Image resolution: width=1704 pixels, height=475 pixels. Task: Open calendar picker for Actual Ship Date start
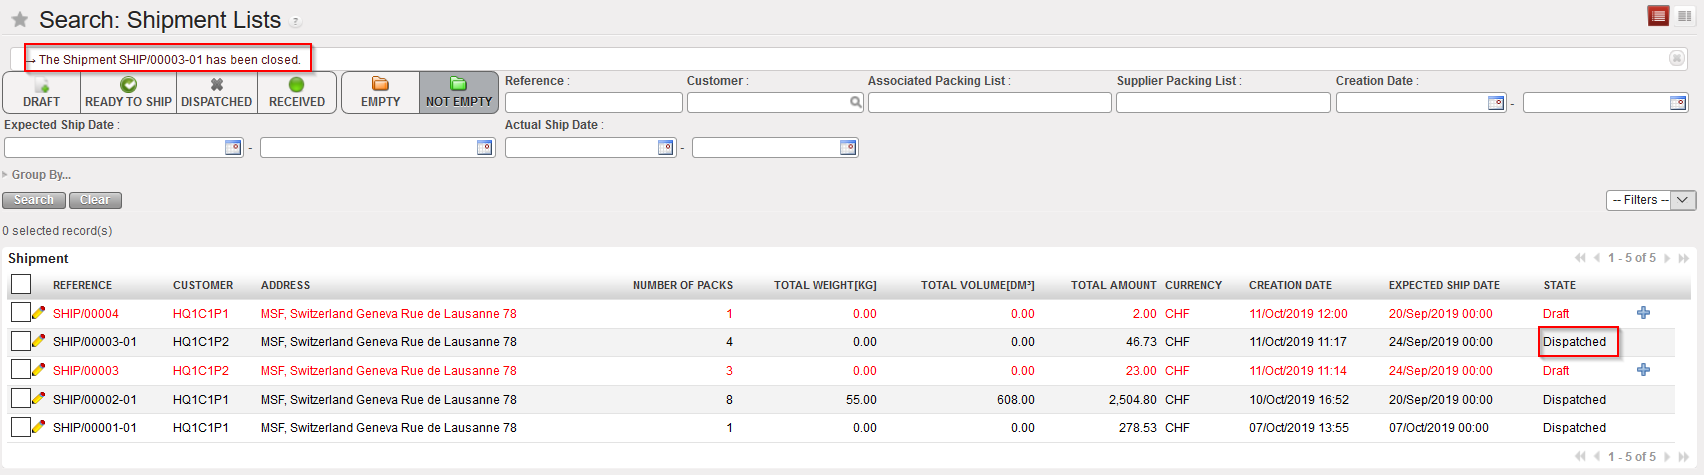point(666,148)
